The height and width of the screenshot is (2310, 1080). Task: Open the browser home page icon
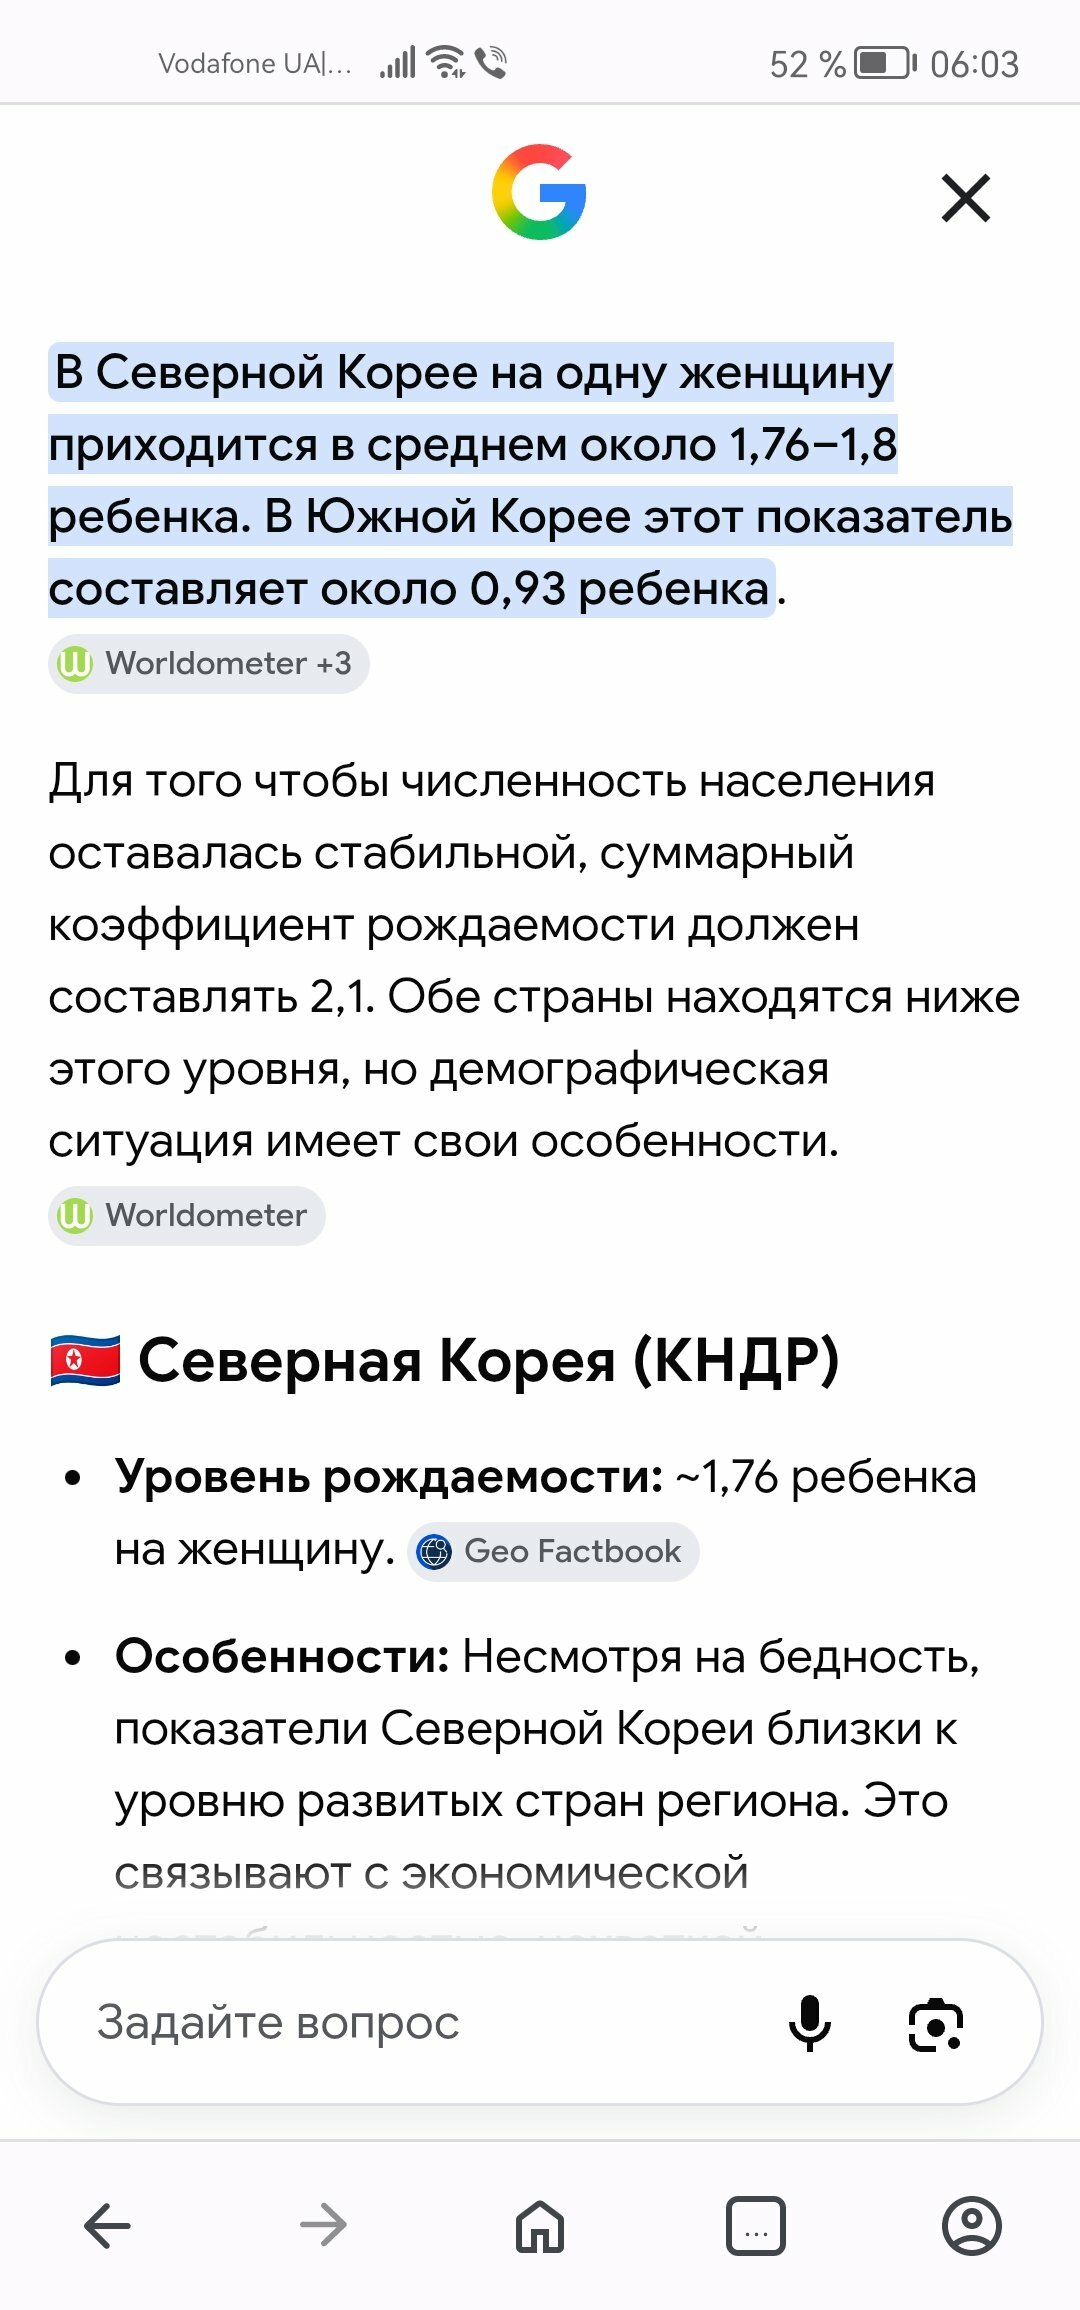point(540,2226)
